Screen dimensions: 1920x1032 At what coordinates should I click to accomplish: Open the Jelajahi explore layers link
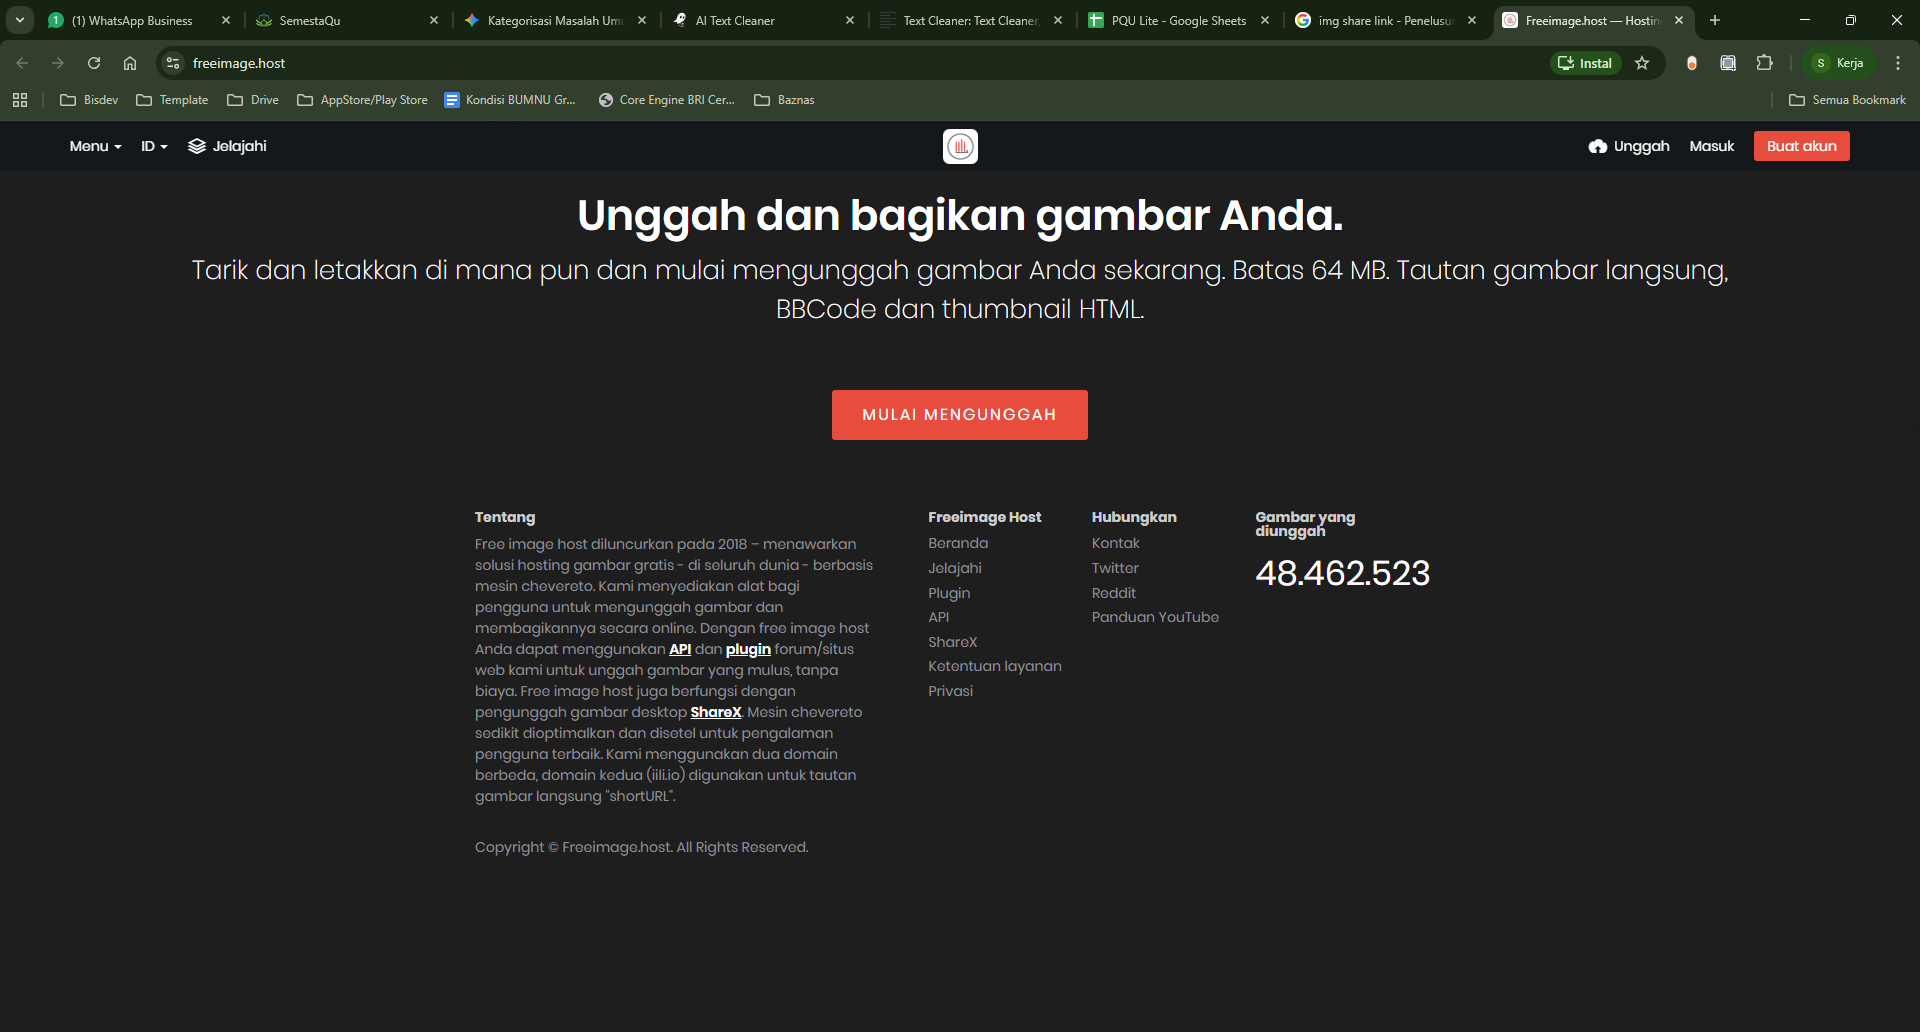pyautogui.click(x=227, y=146)
